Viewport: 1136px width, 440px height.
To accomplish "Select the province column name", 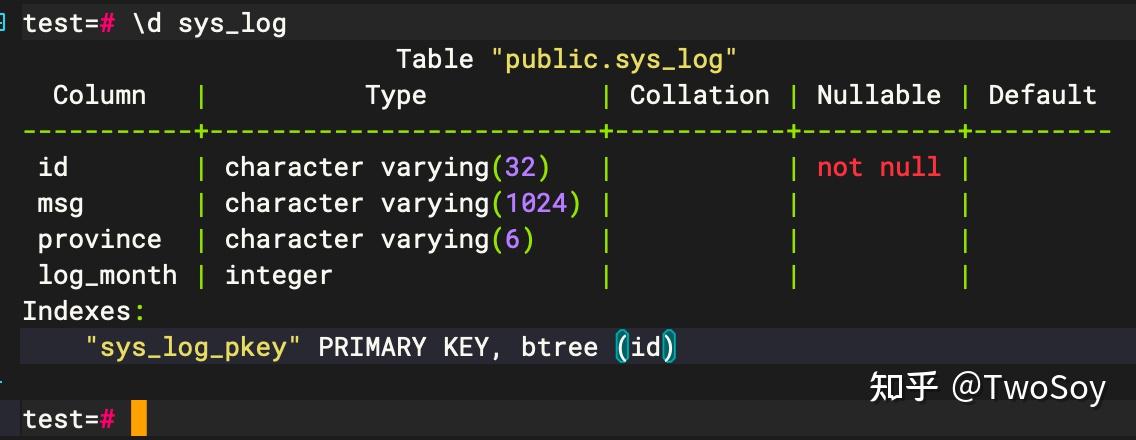I will click(x=99, y=239).
